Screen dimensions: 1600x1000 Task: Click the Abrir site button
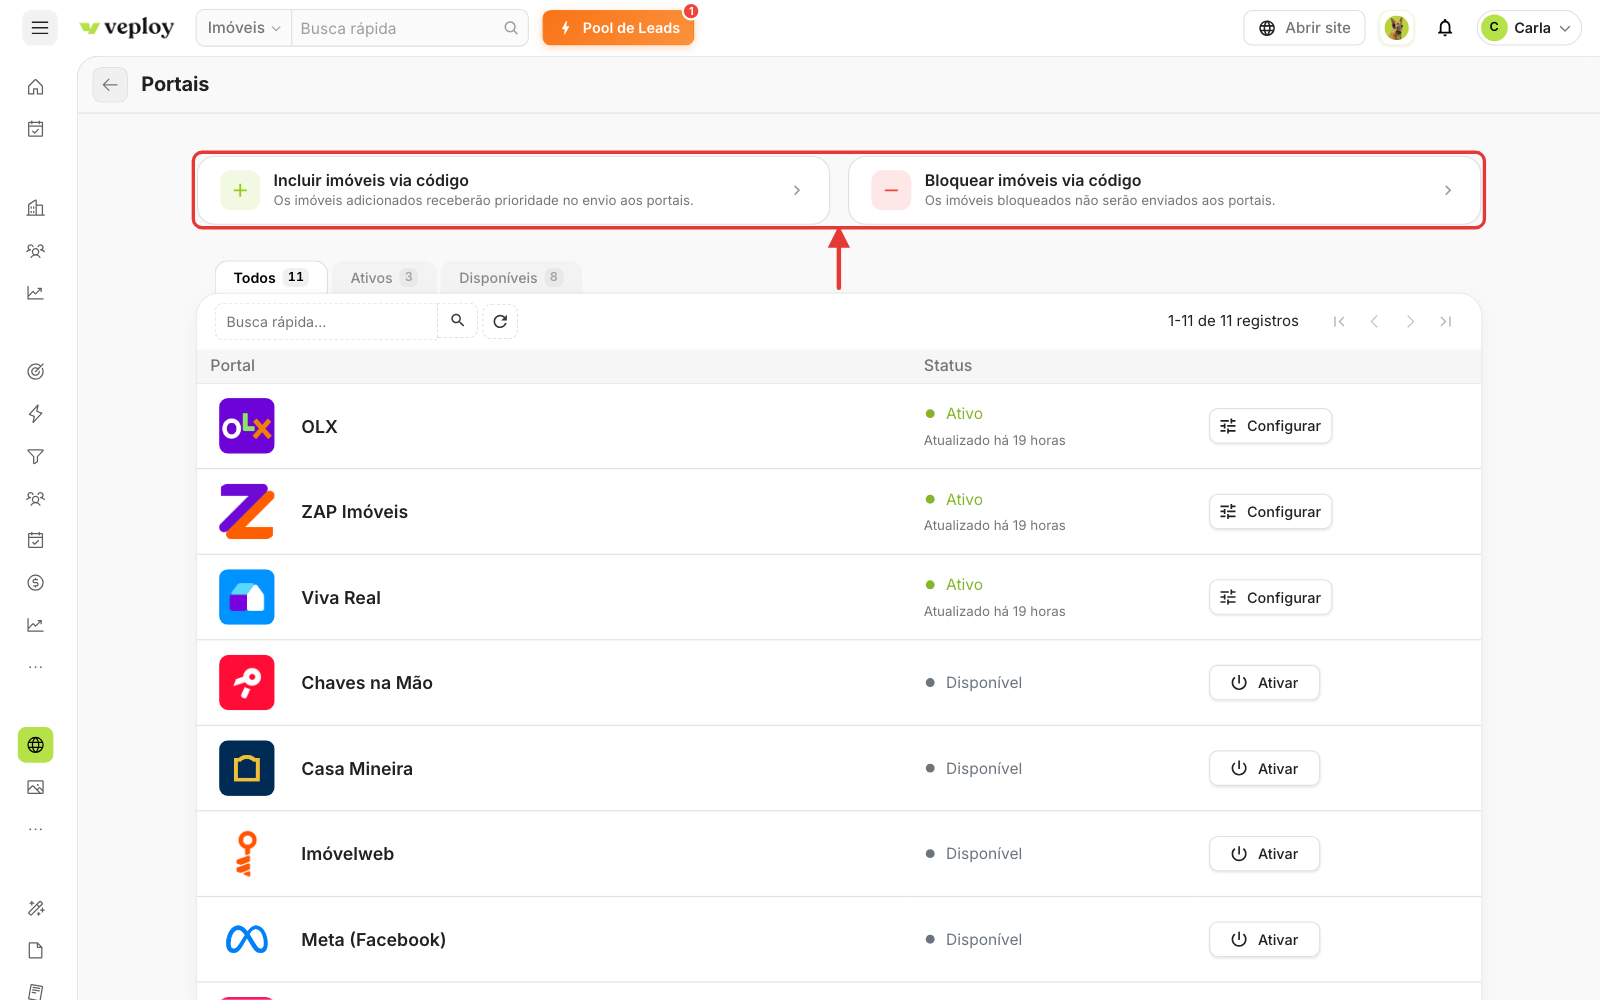coord(1304,28)
